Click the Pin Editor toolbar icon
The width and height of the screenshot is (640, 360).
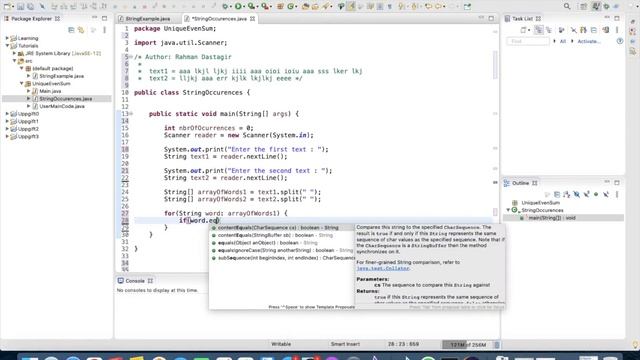(x=467, y=6)
